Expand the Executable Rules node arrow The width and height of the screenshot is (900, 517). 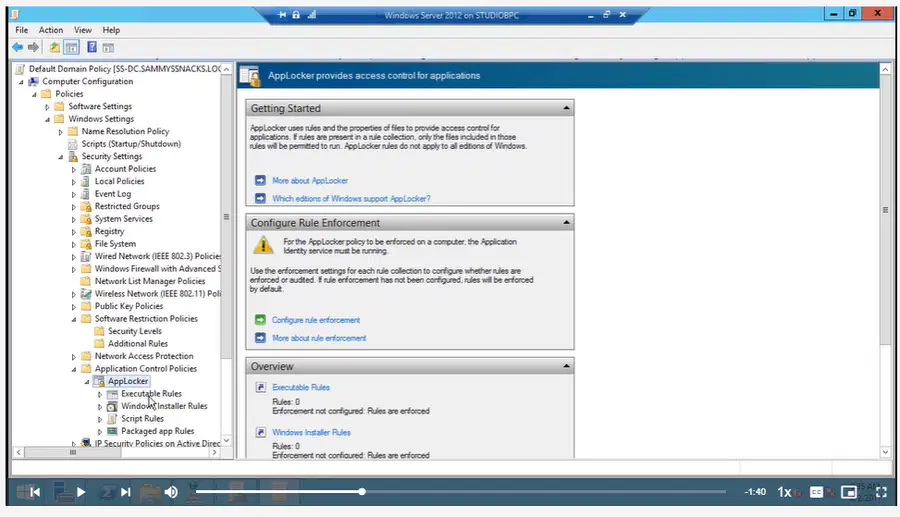tap(100, 394)
